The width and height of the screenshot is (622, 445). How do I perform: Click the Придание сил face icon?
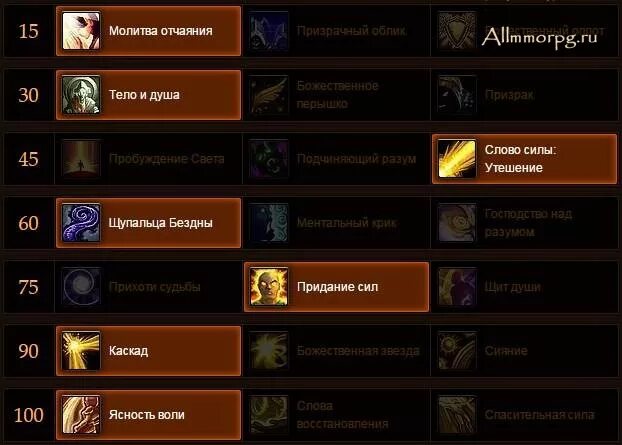point(269,287)
